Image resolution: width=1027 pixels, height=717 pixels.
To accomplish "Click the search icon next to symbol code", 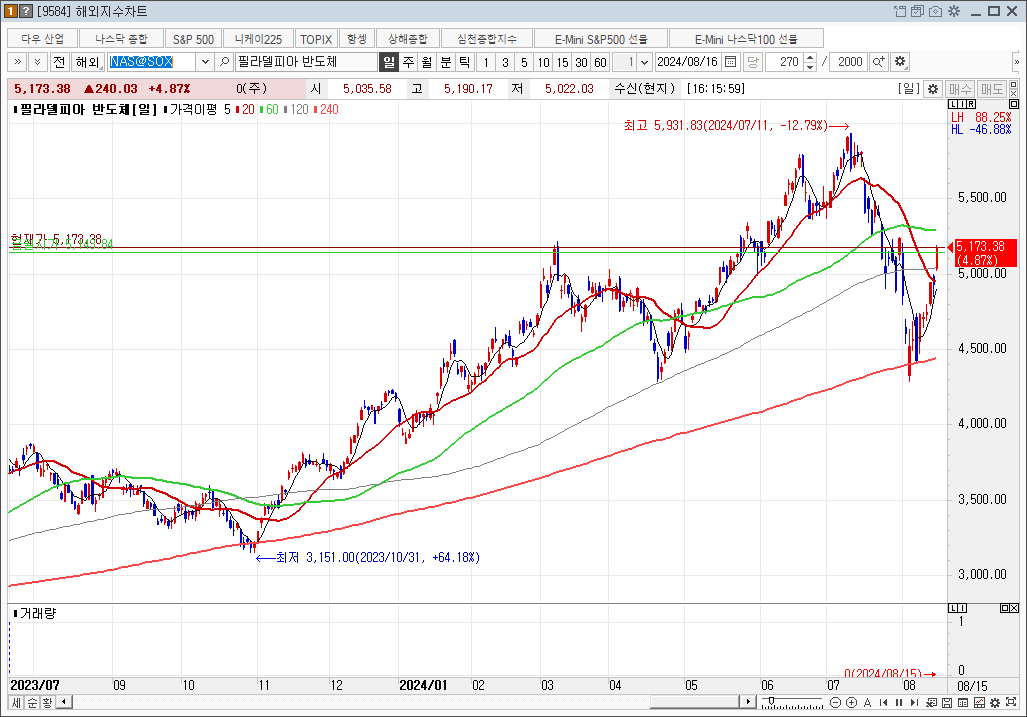I will pyautogui.click(x=224, y=62).
